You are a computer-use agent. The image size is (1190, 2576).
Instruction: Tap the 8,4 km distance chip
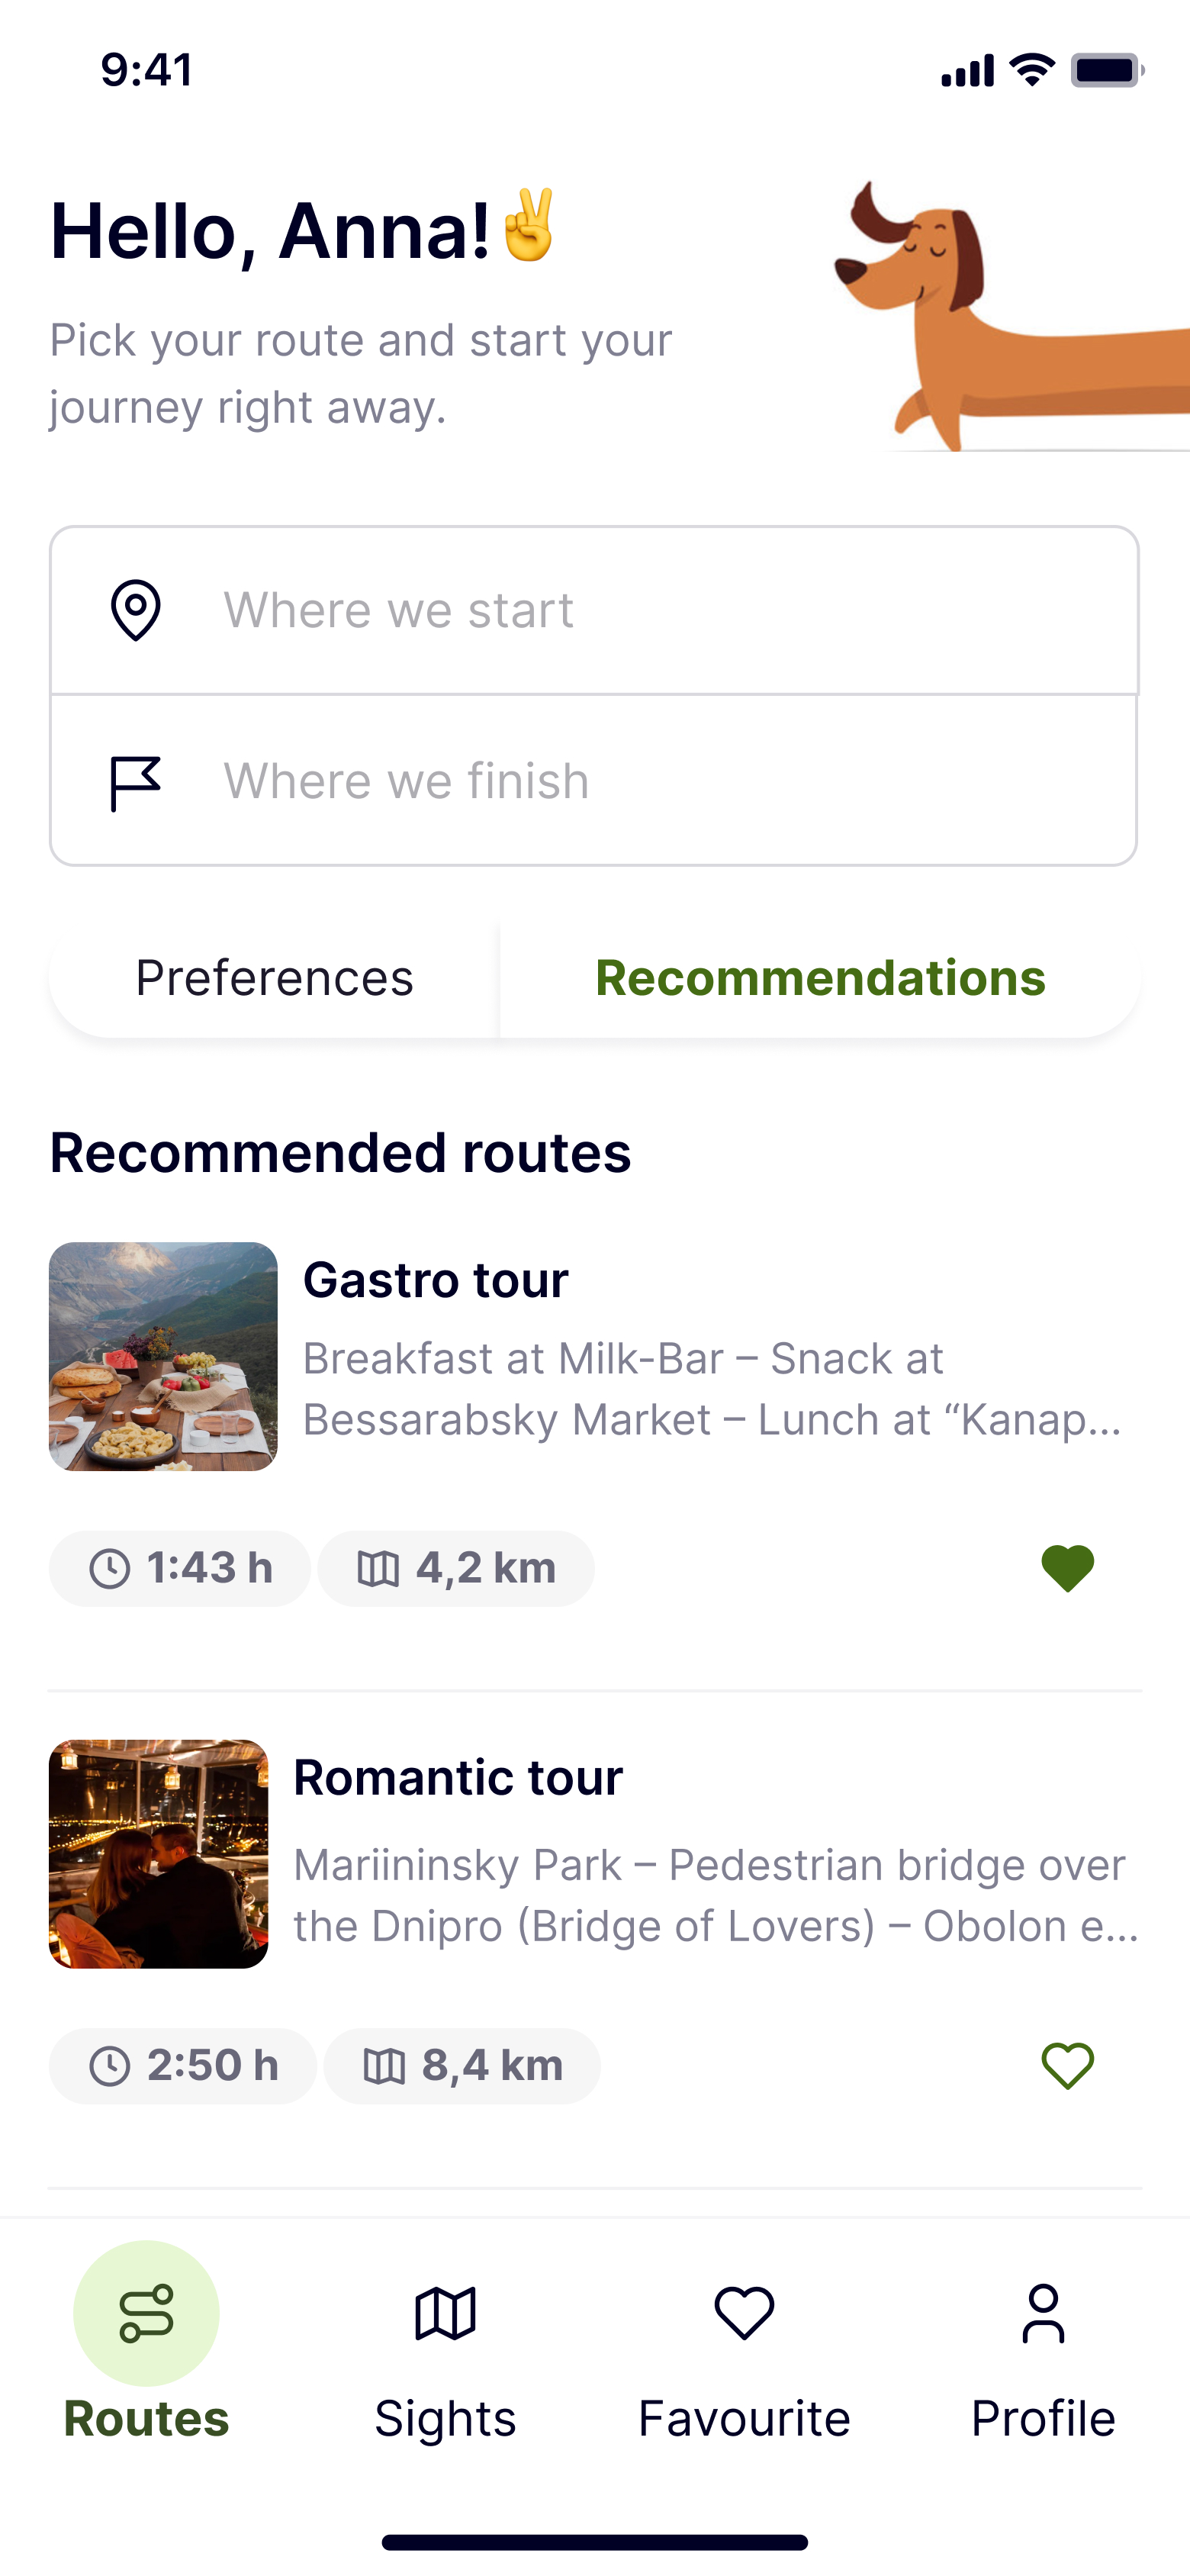coord(462,2066)
